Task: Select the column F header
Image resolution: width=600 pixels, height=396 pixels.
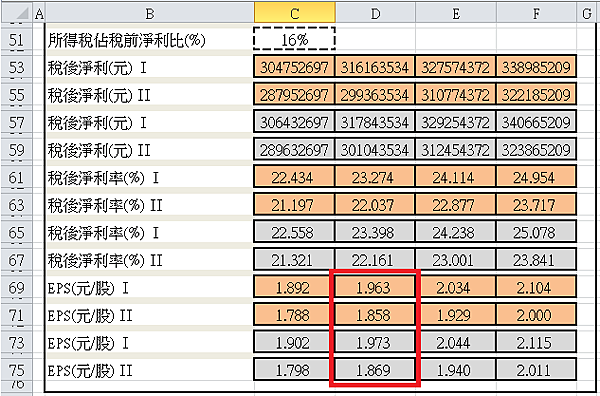Action: tap(536, 14)
